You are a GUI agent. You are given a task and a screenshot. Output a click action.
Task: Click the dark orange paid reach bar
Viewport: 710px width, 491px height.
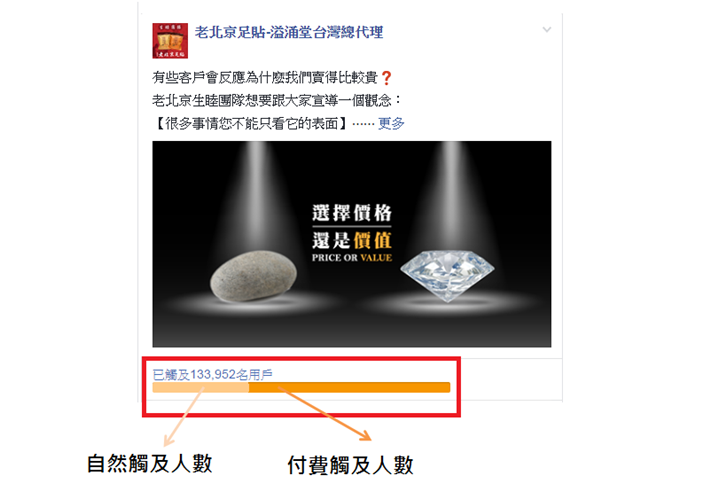click(x=350, y=387)
